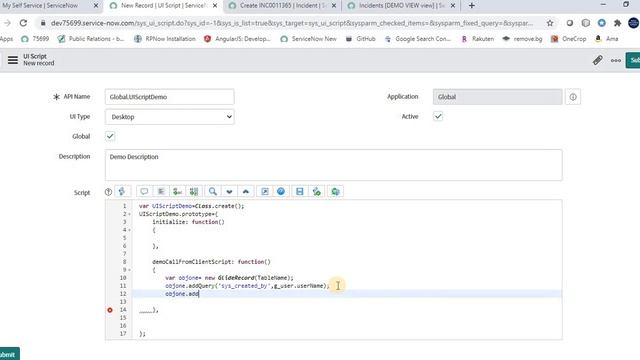Close the Incidents DEMO VIEW tab
640x360 pixels.
click(x=453, y=6)
